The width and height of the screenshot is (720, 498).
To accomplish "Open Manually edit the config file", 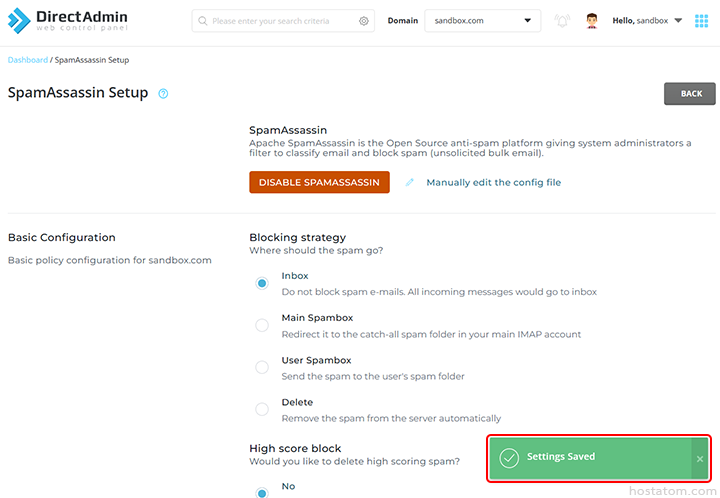I will 493,183.
